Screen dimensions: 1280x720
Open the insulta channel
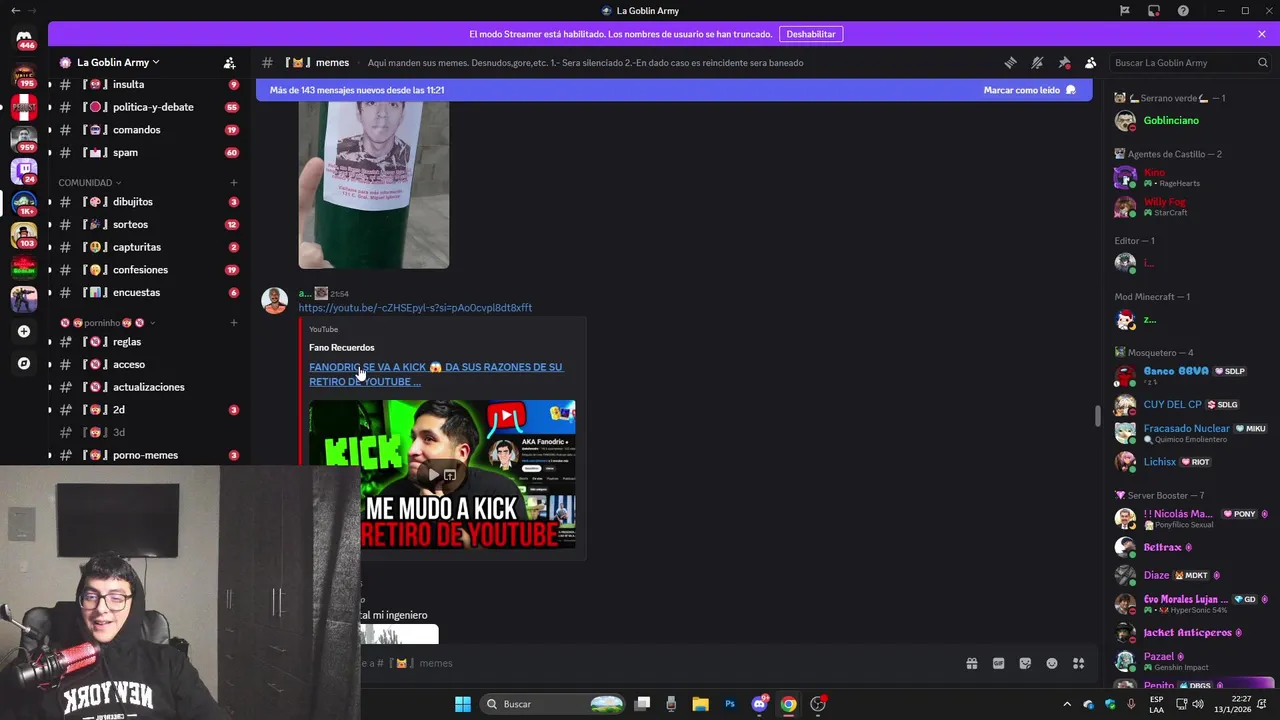click(x=148, y=85)
